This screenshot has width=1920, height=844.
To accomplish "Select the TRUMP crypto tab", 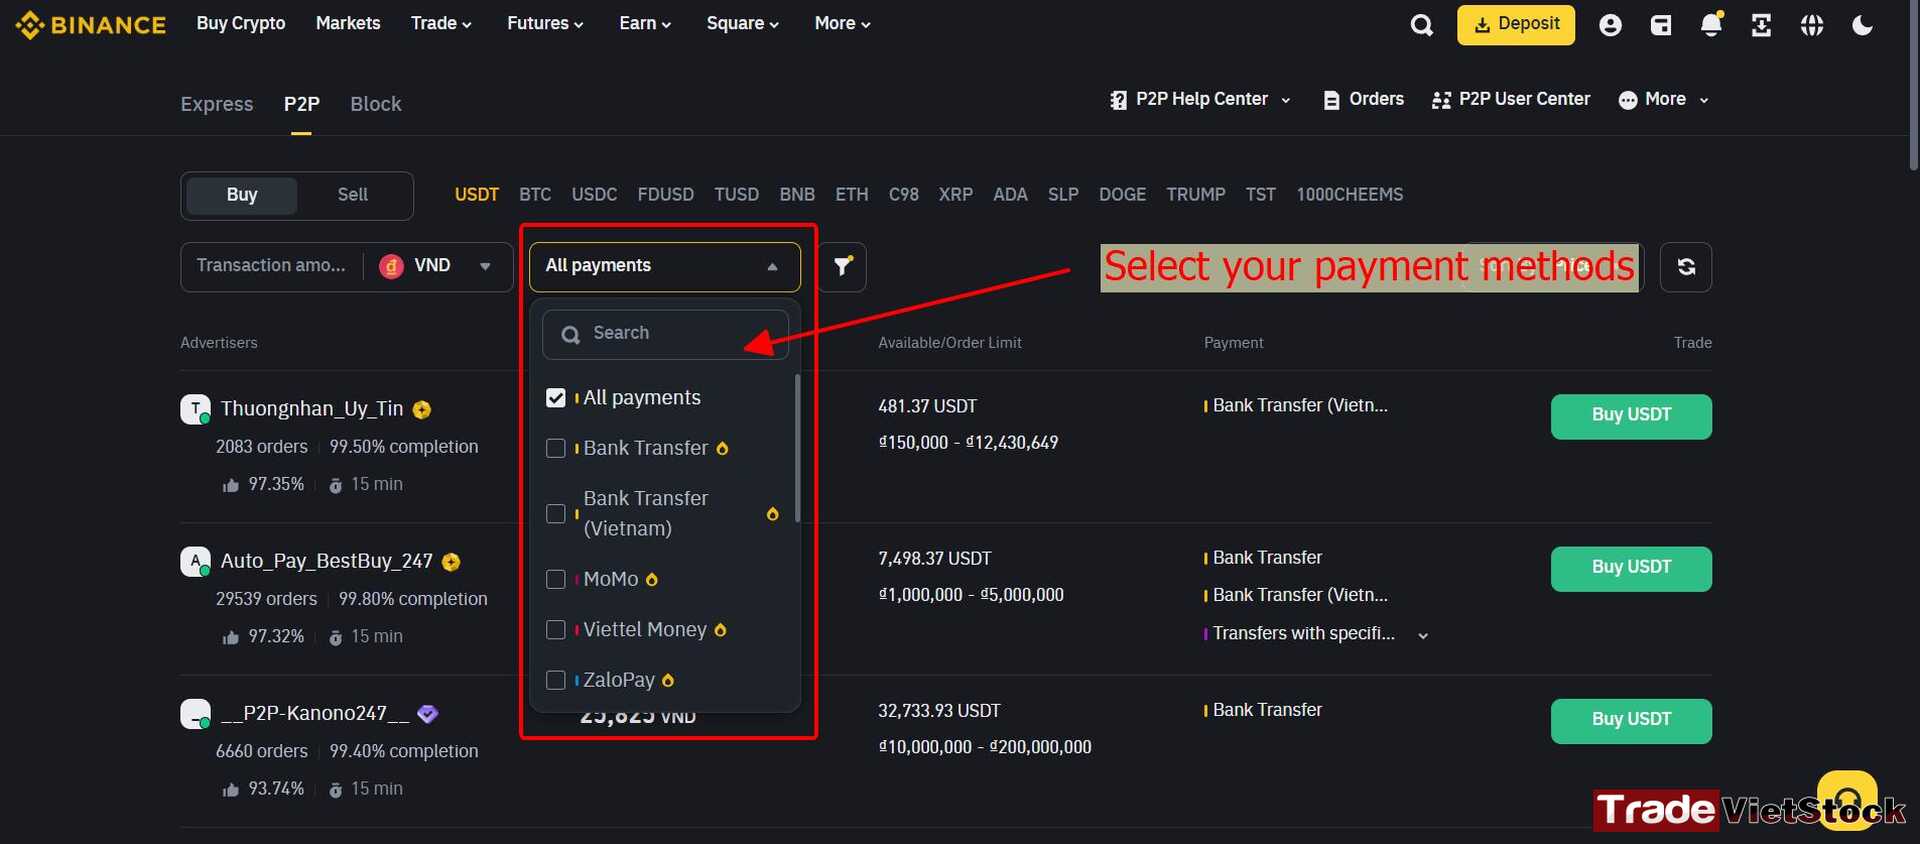I will (1196, 195).
